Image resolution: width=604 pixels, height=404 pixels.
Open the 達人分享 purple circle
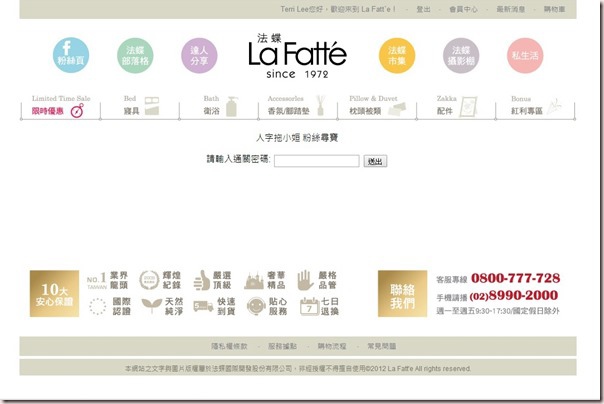point(199,55)
